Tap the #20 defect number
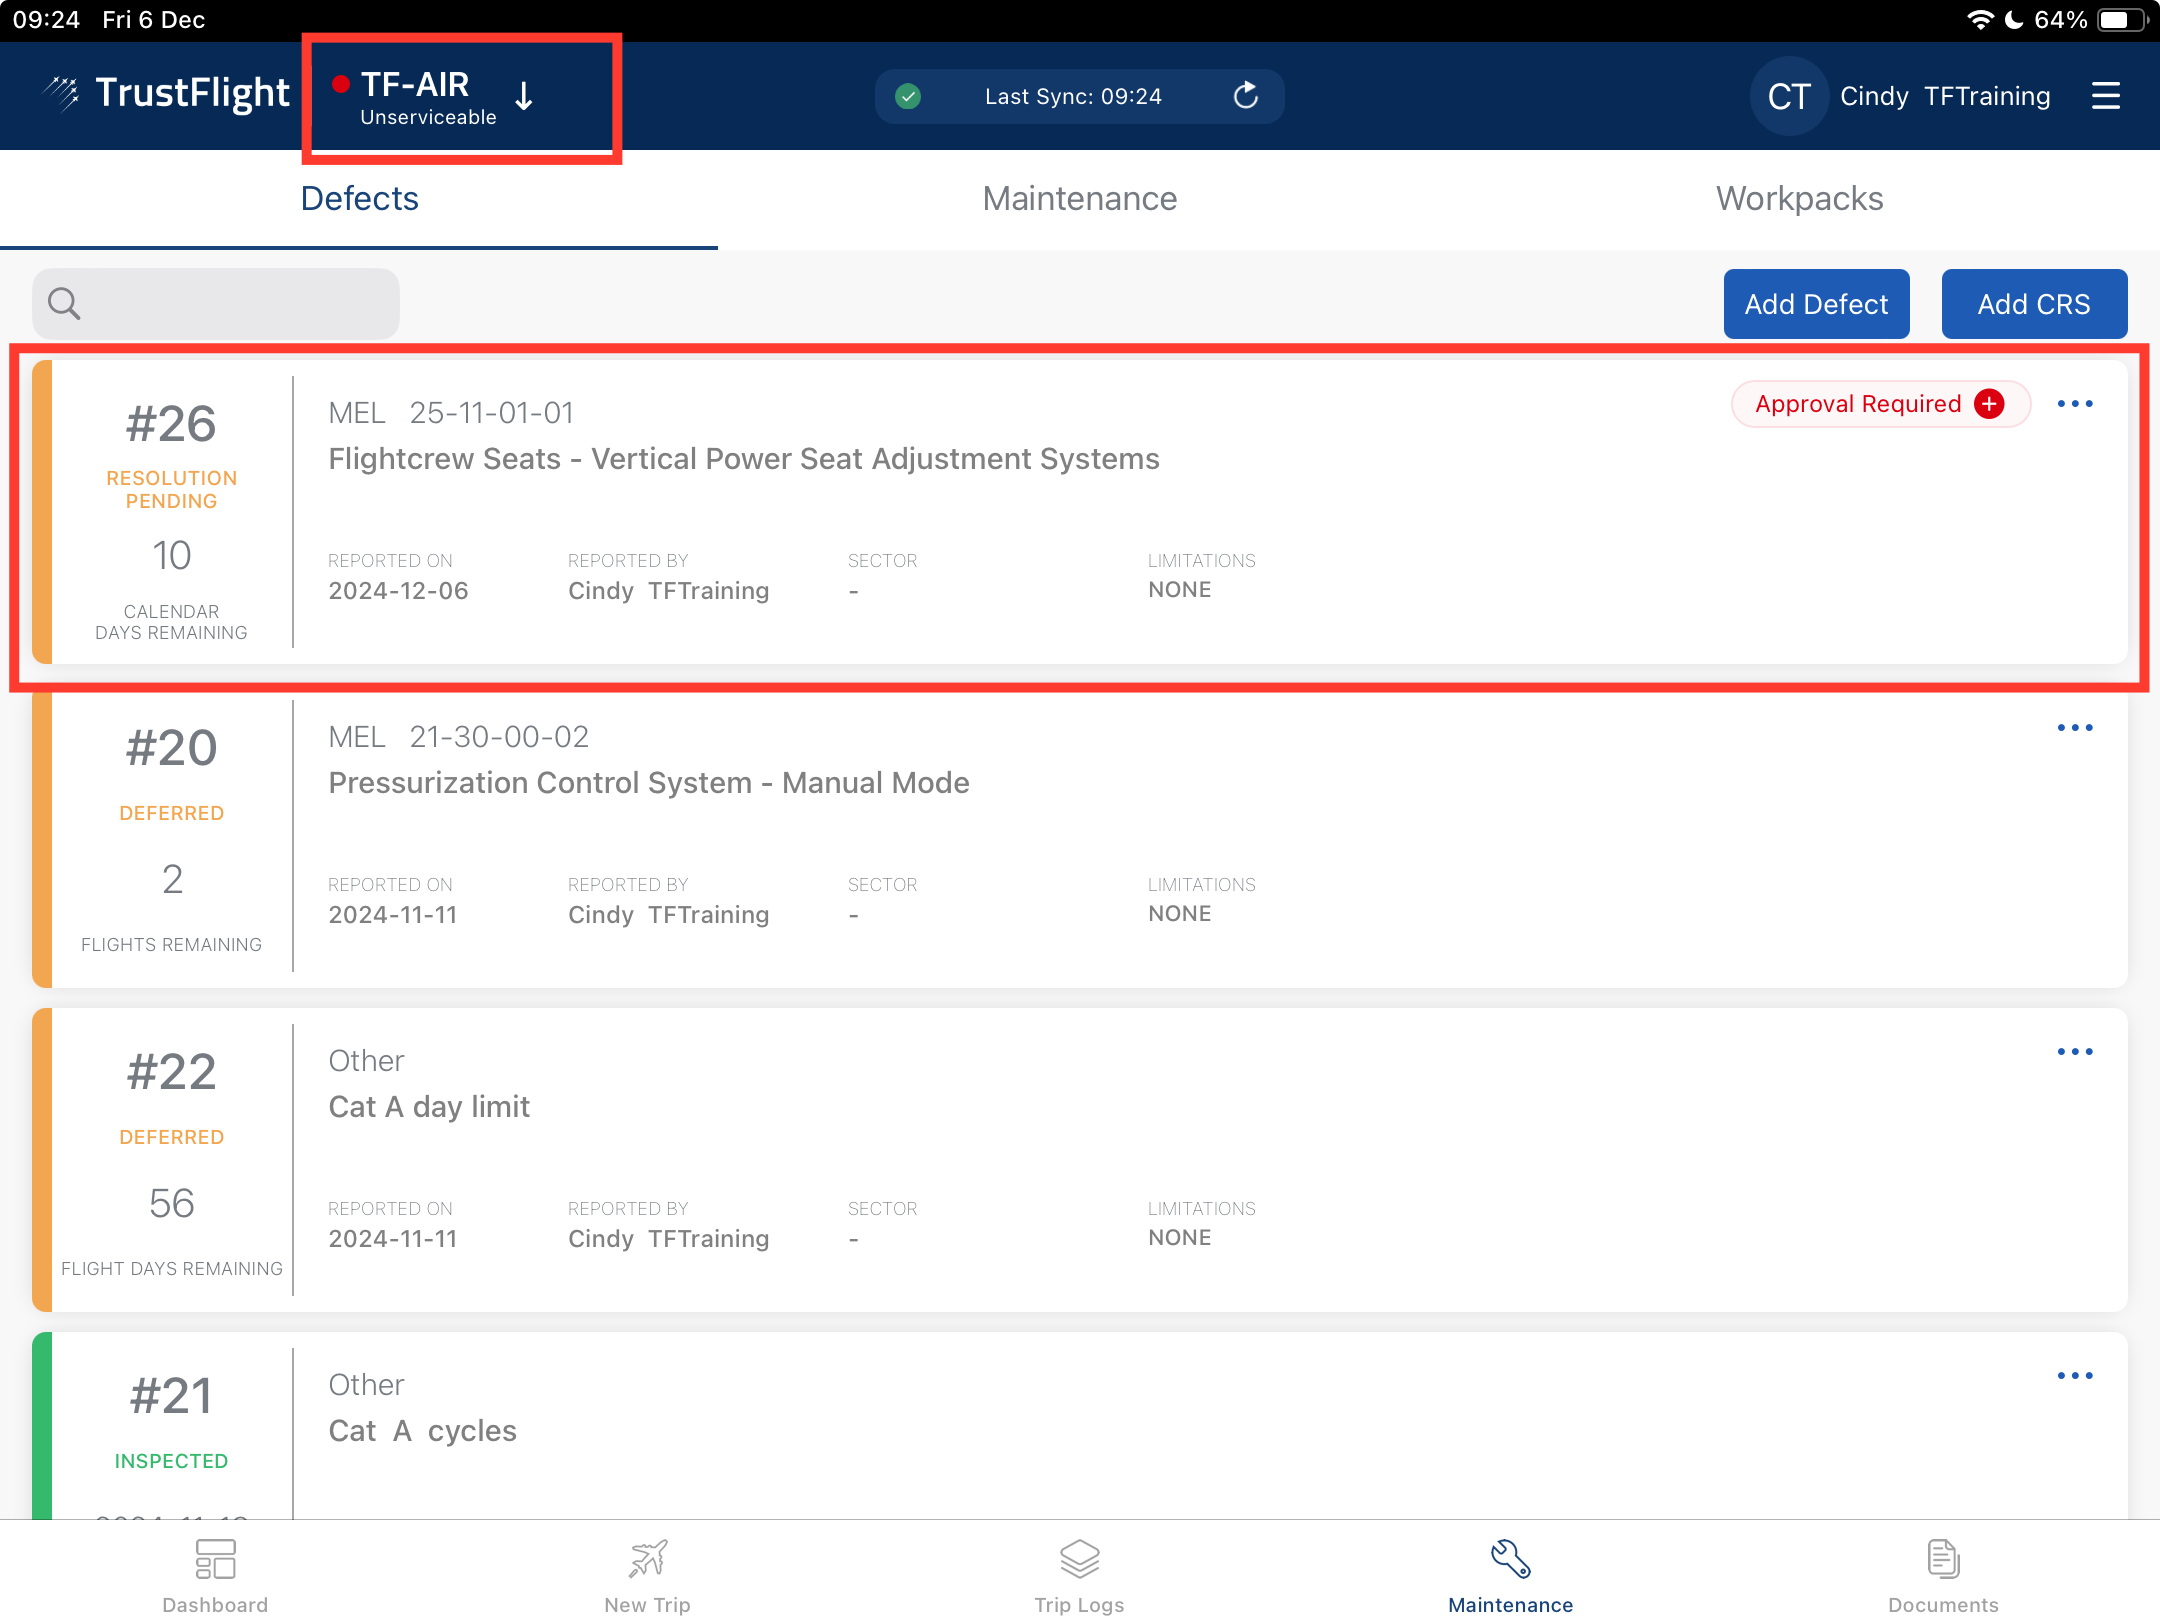 click(x=171, y=748)
